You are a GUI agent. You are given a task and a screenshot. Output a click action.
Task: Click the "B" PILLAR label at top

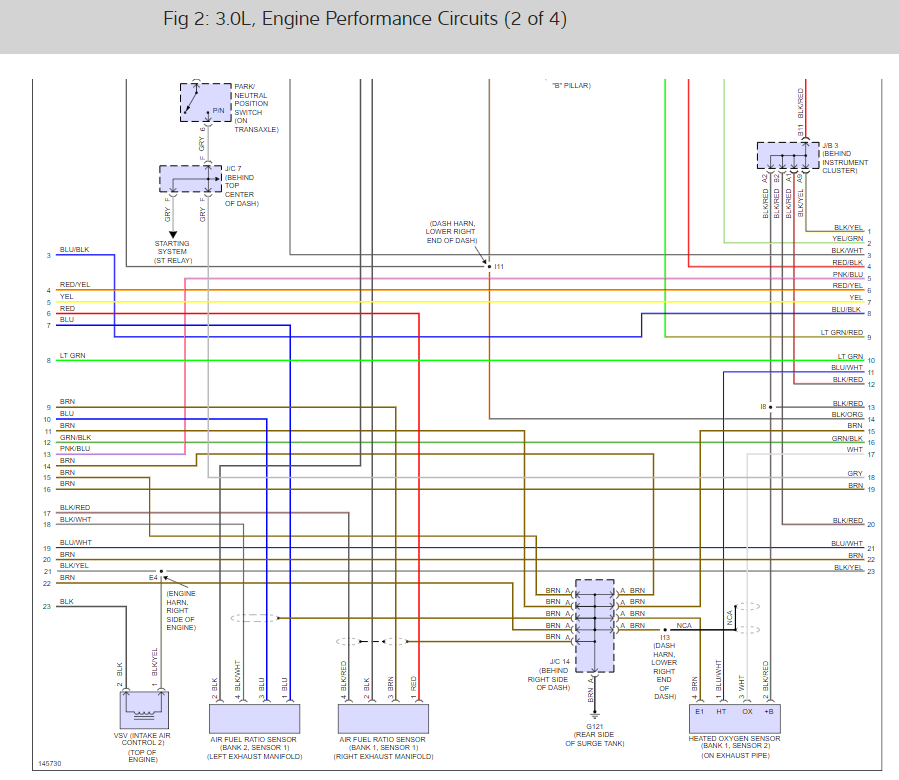[x=571, y=85]
